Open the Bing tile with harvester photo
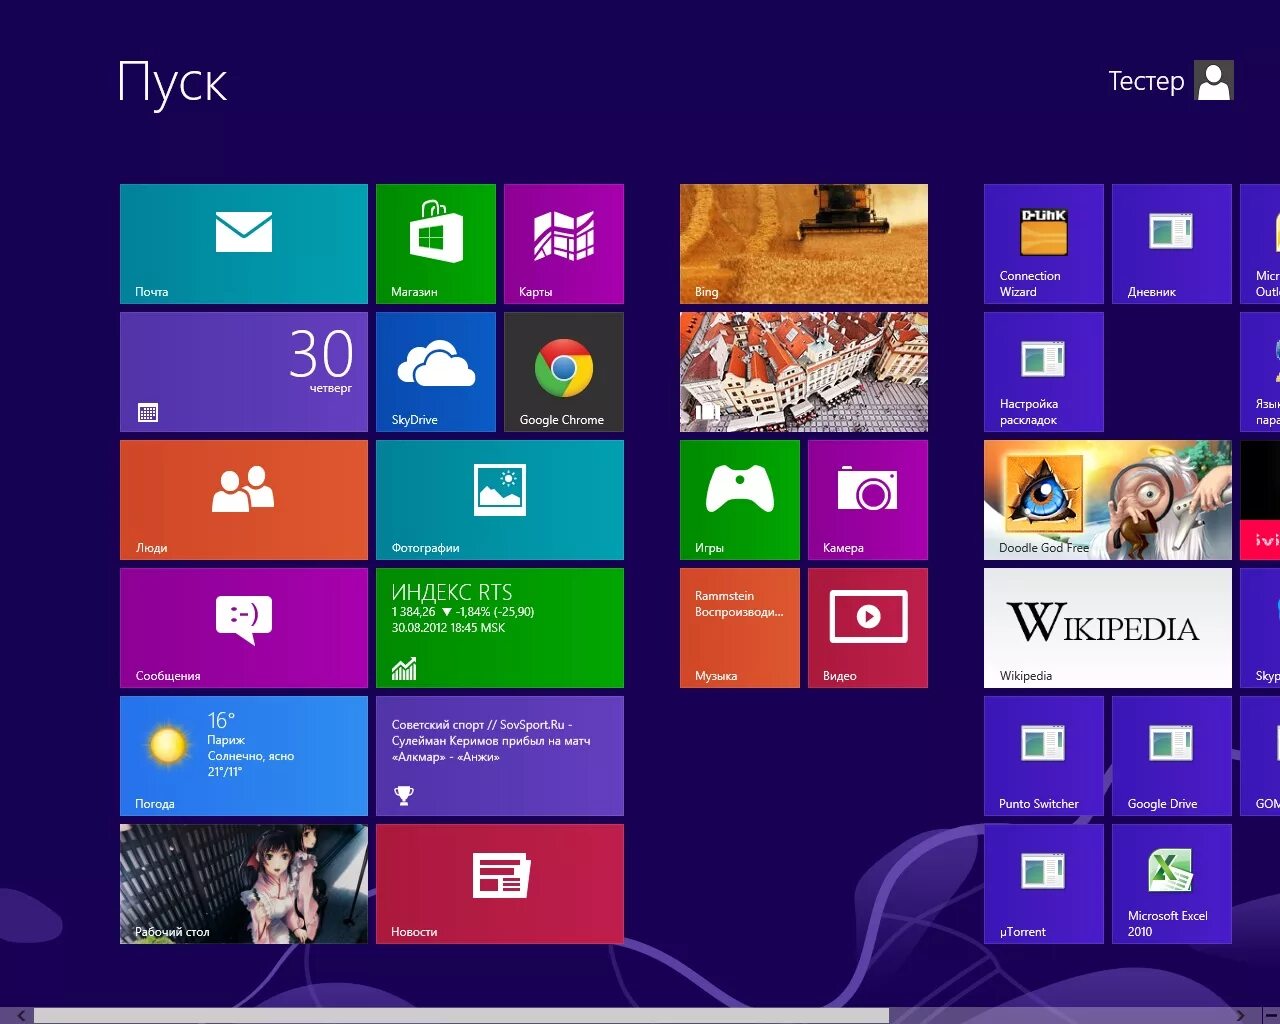This screenshot has width=1280, height=1024. [x=804, y=244]
